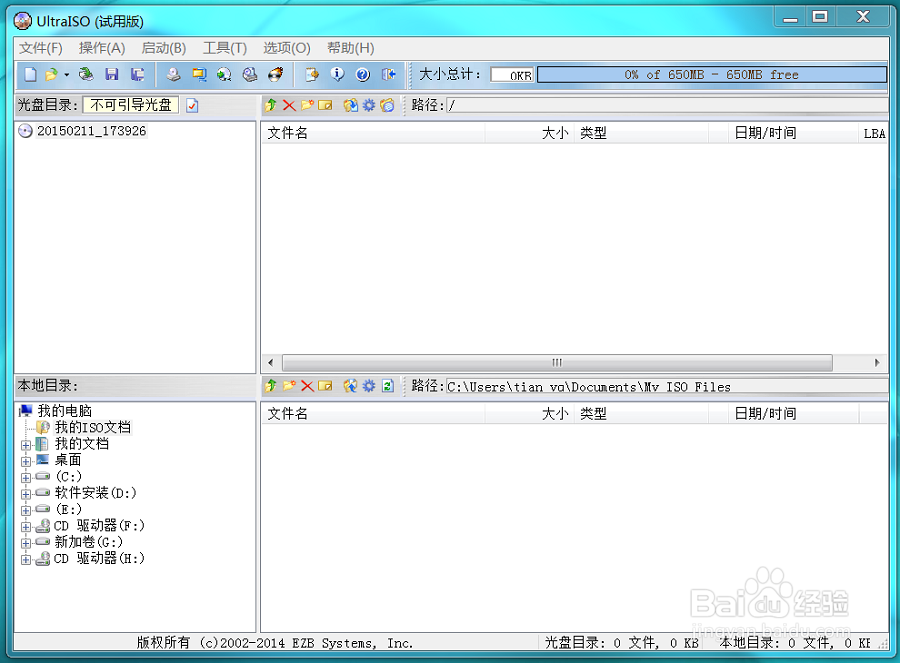Click the Add to disc icon in local panel

tap(351, 386)
